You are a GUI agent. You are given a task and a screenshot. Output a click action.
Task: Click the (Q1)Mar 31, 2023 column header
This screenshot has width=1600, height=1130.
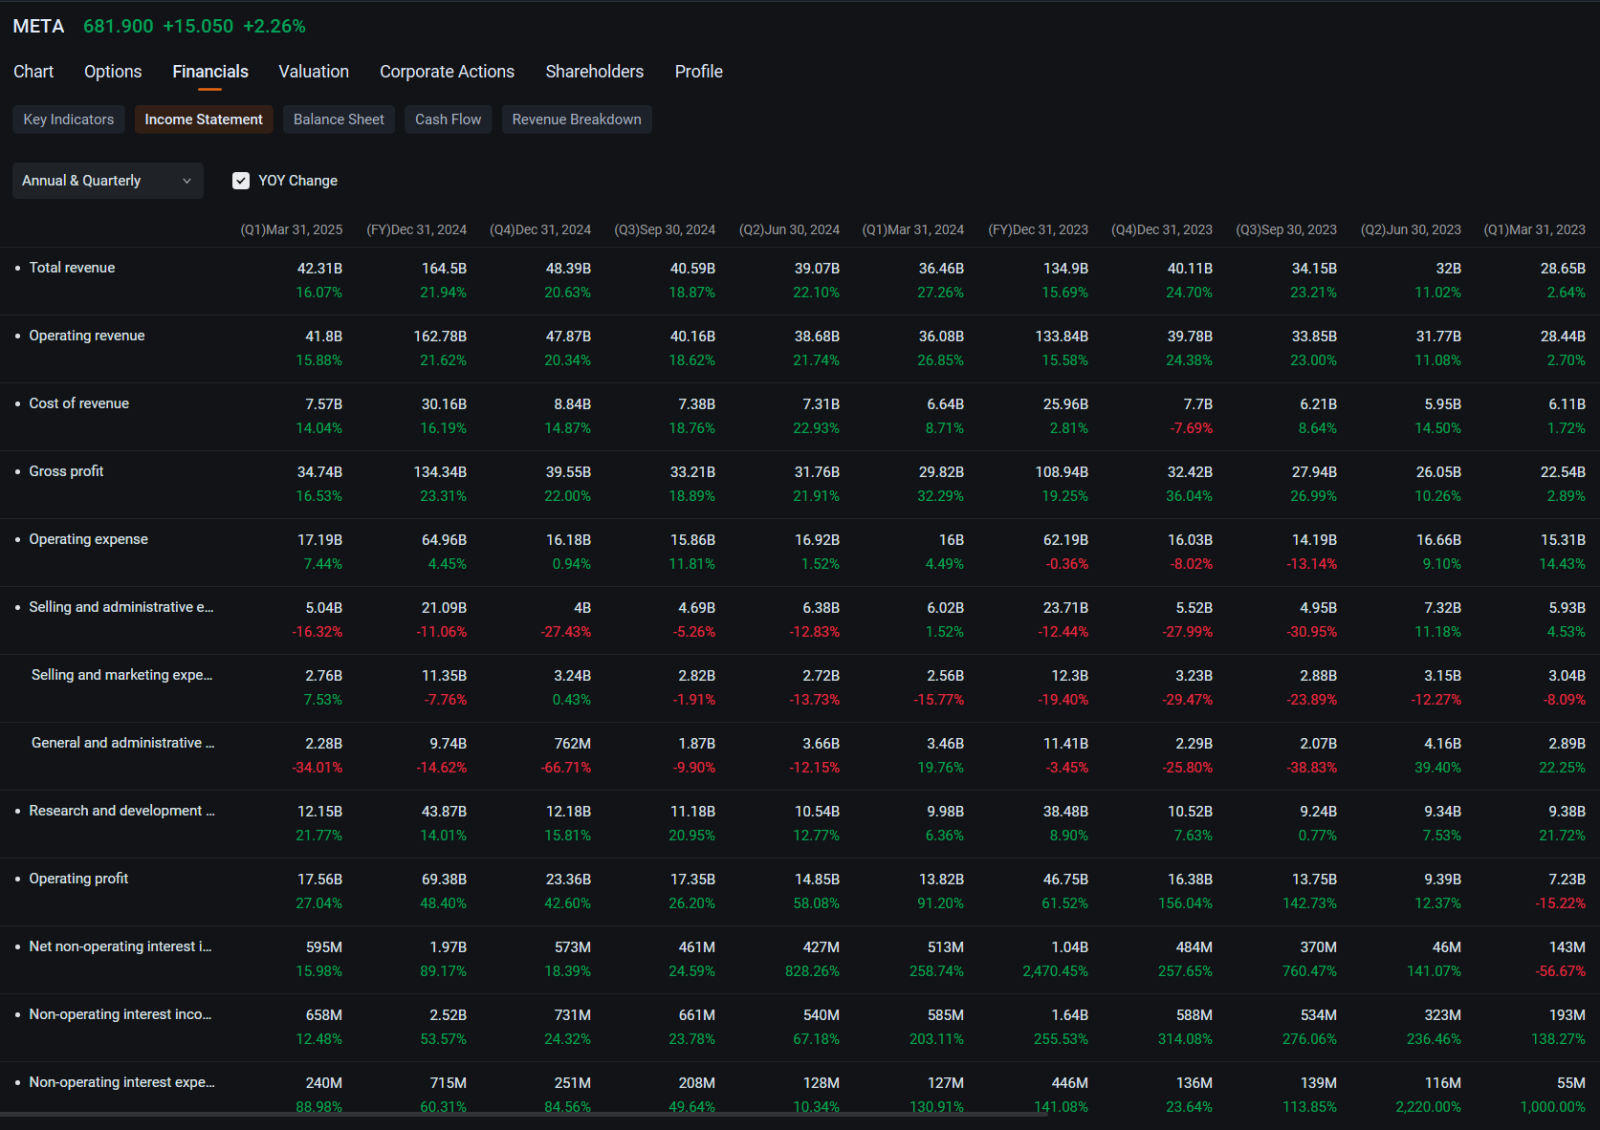(x=1535, y=230)
